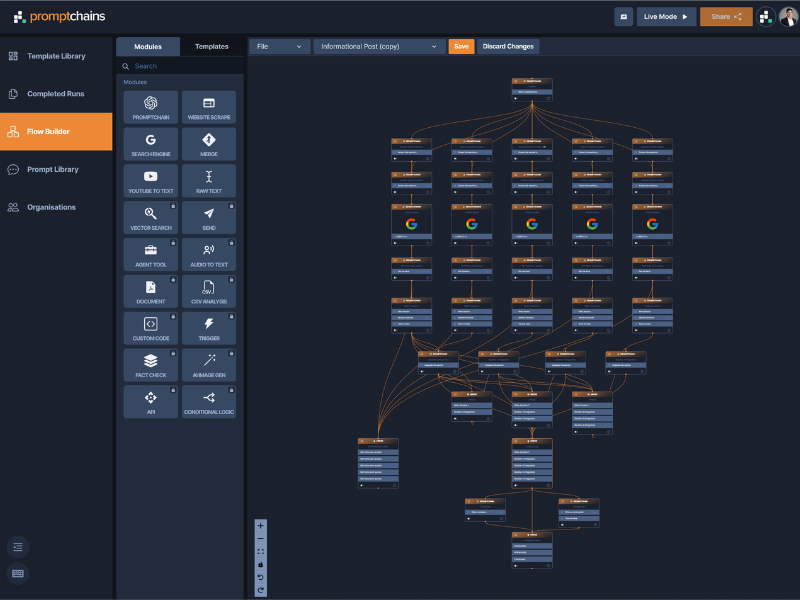Screen dimensions: 800x600
Task: Fit the flow to view
Action: pyautogui.click(x=261, y=552)
